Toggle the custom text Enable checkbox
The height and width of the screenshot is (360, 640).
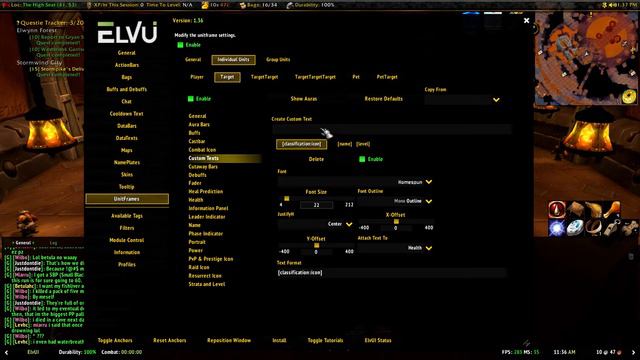(x=362, y=159)
